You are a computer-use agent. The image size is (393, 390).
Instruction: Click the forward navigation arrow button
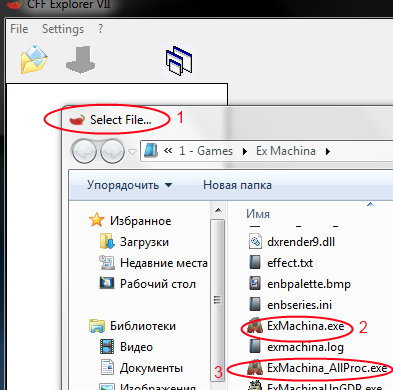click(x=113, y=151)
